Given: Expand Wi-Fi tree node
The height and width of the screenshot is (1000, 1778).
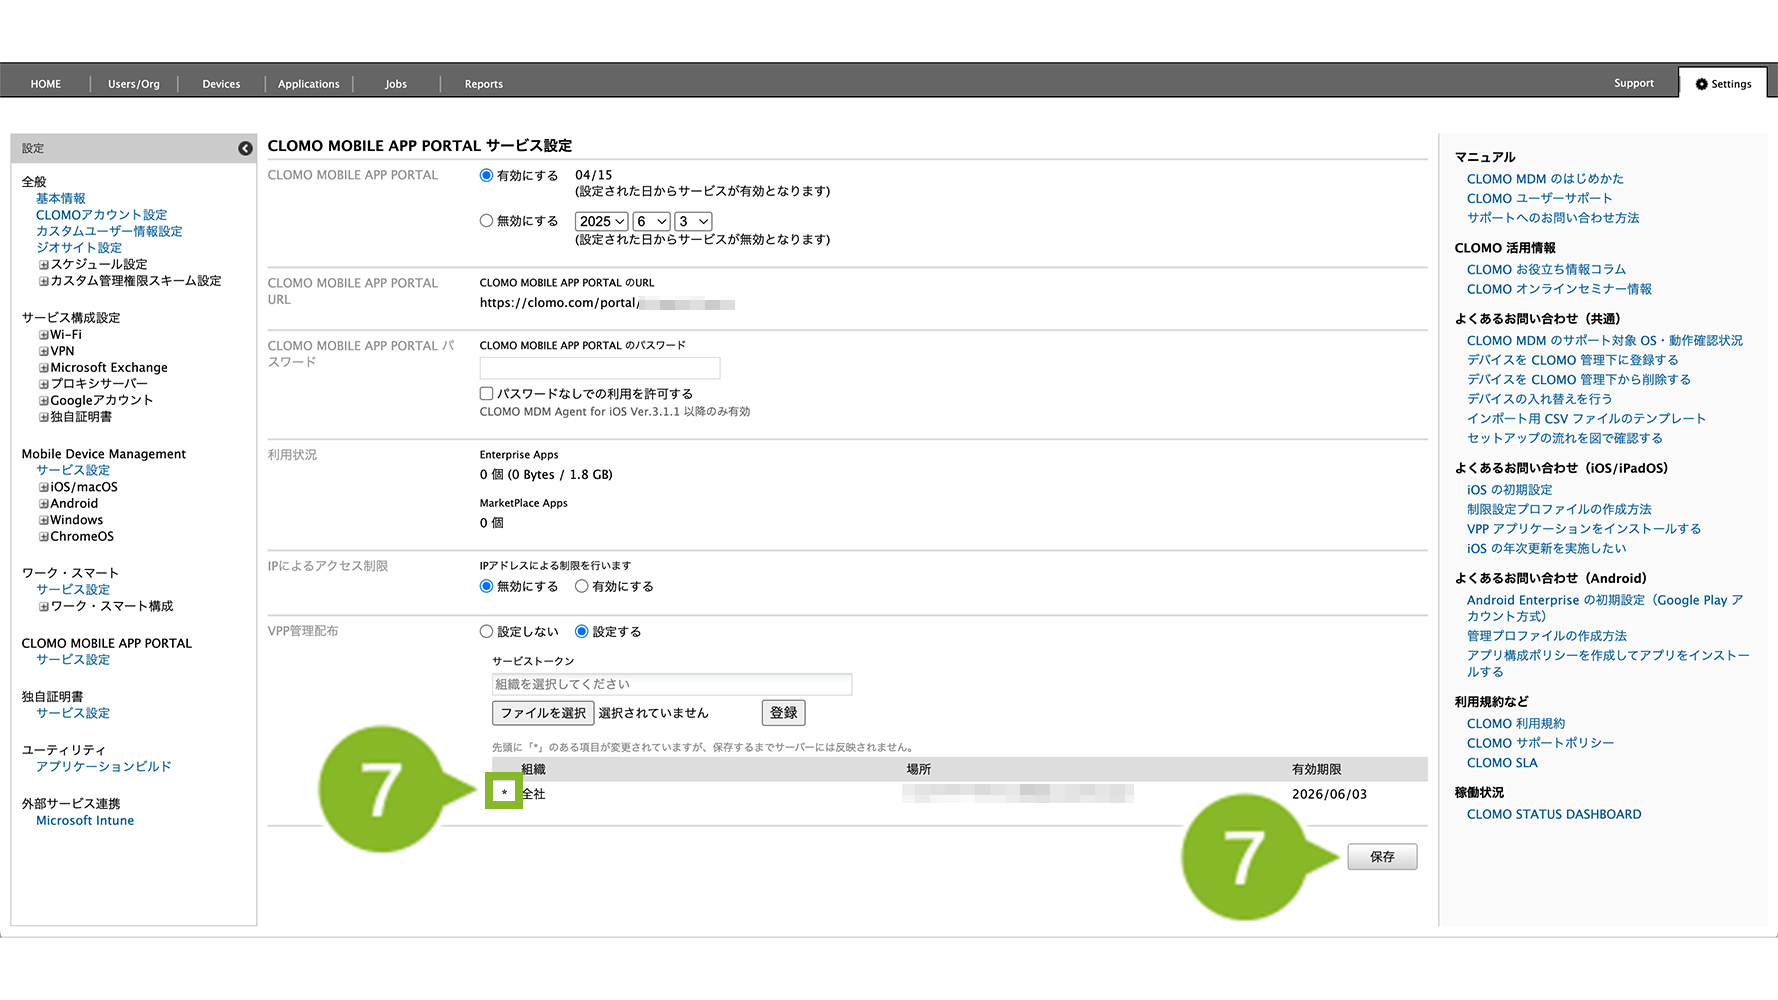Looking at the screenshot, I should tap(44, 335).
